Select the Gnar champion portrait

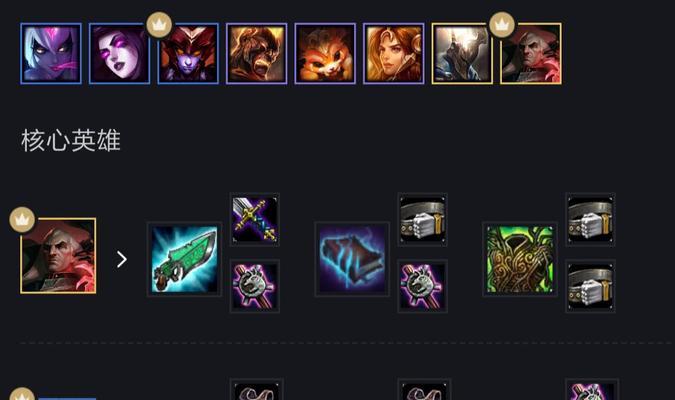[325, 53]
